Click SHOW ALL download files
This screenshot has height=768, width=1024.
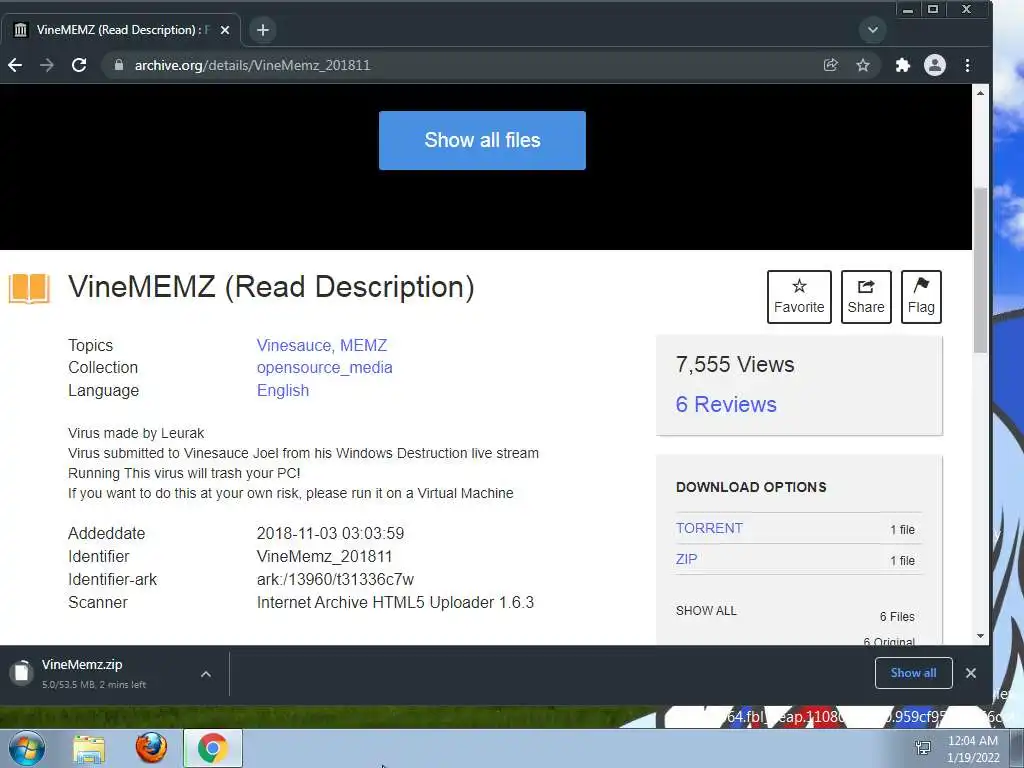coord(706,611)
